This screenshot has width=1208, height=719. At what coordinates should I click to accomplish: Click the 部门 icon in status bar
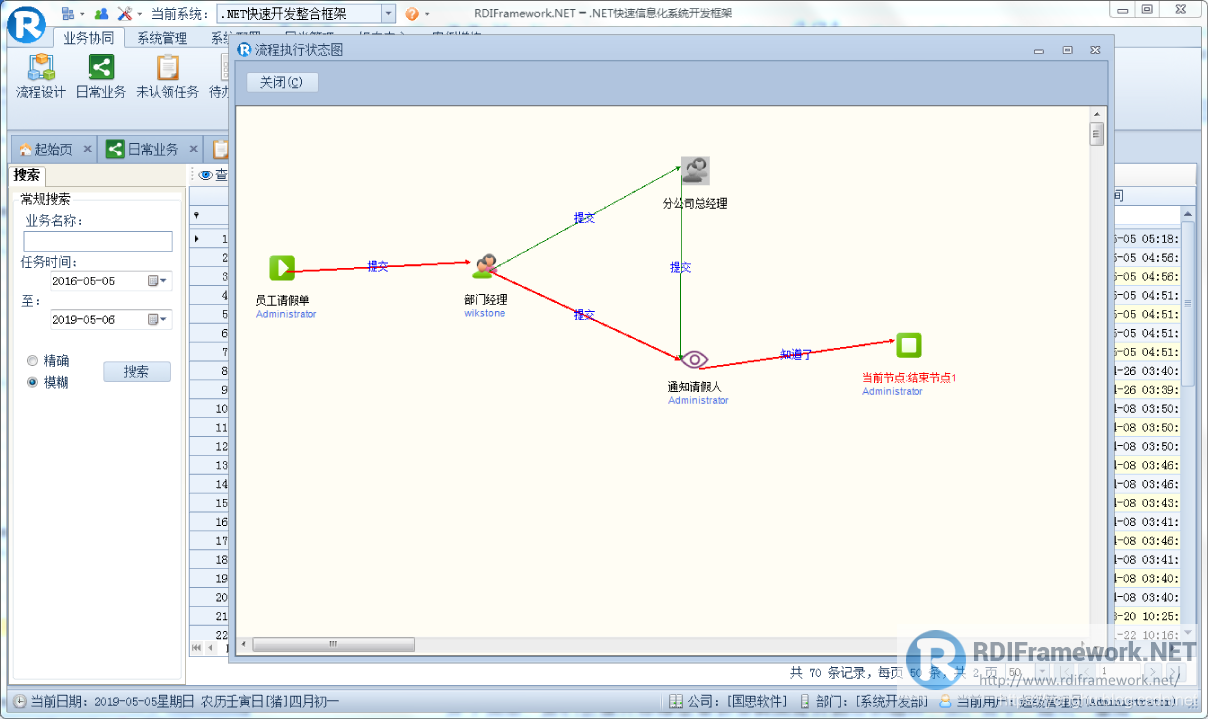click(806, 702)
